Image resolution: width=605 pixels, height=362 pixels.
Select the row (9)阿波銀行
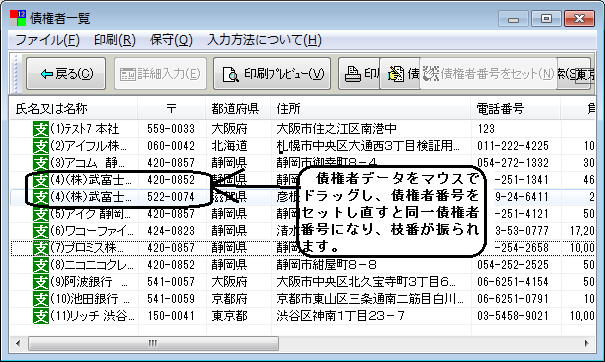point(302,282)
